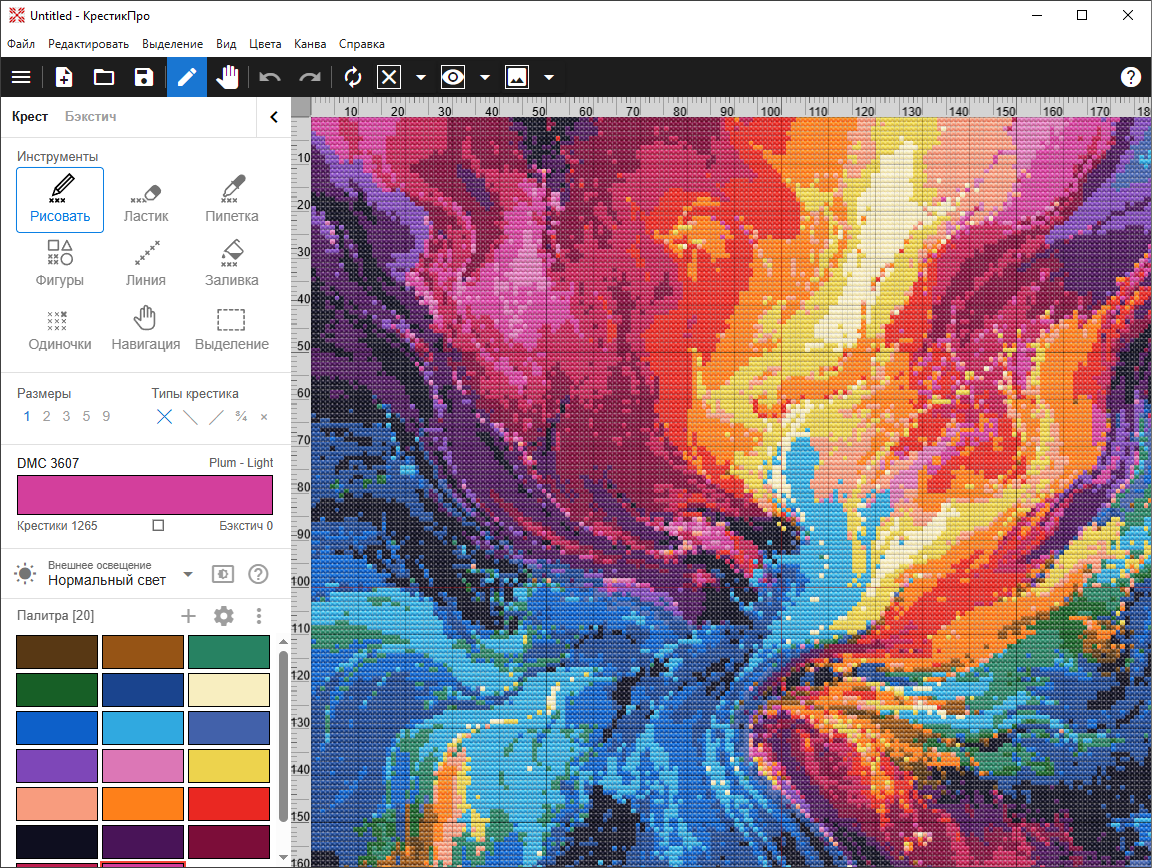
Task: Collapse the left panel with chevron
Action: click(x=274, y=117)
